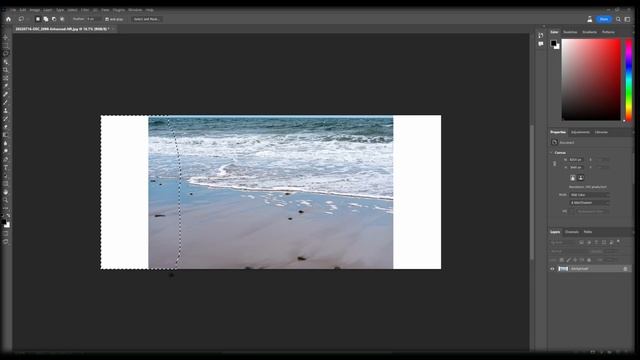The image size is (640, 360).
Task: Select the Hand tool
Action: click(x=6, y=192)
